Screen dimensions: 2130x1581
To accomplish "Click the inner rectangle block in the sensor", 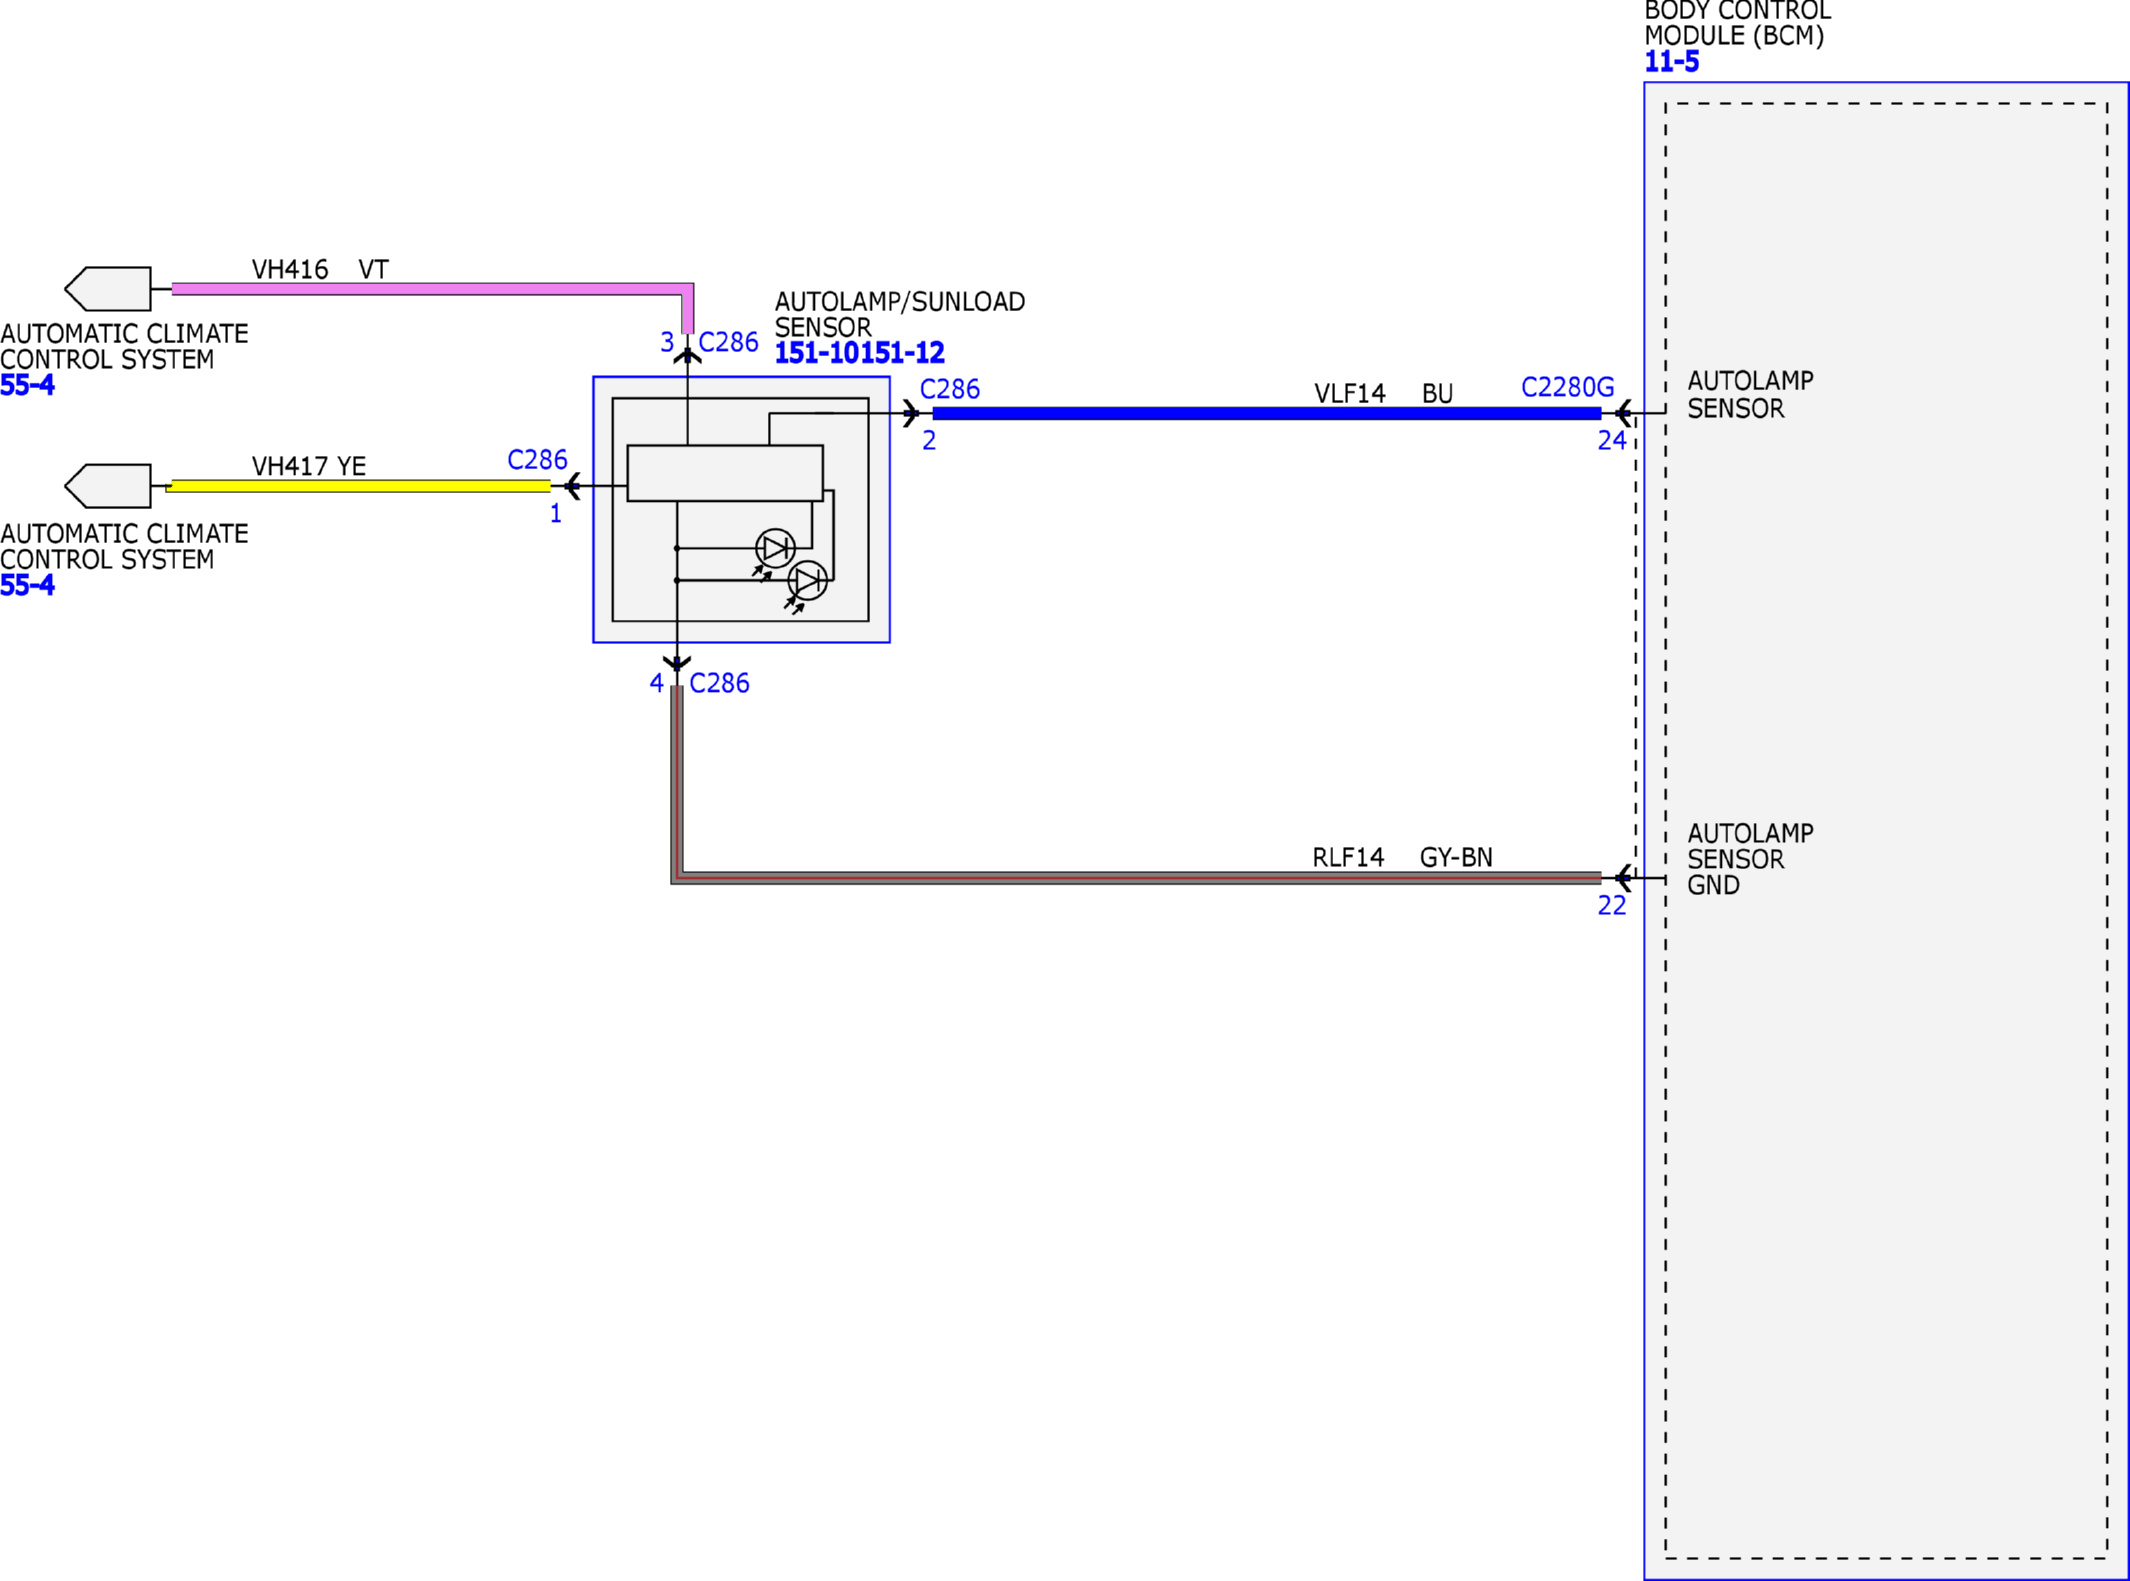I will pyautogui.click(x=725, y=473).
